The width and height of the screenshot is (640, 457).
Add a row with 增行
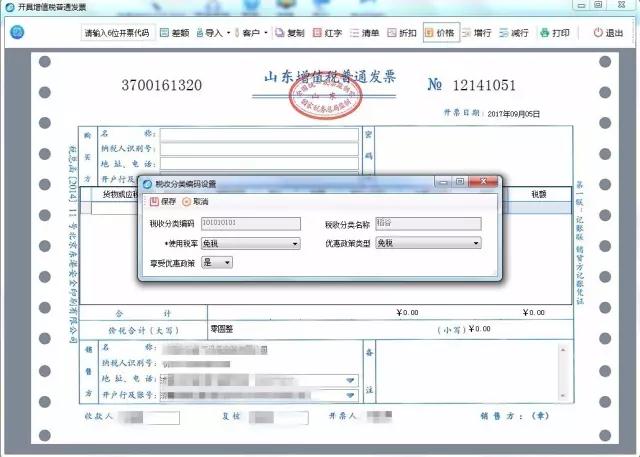pyautogui.click(x=477, y=33)
